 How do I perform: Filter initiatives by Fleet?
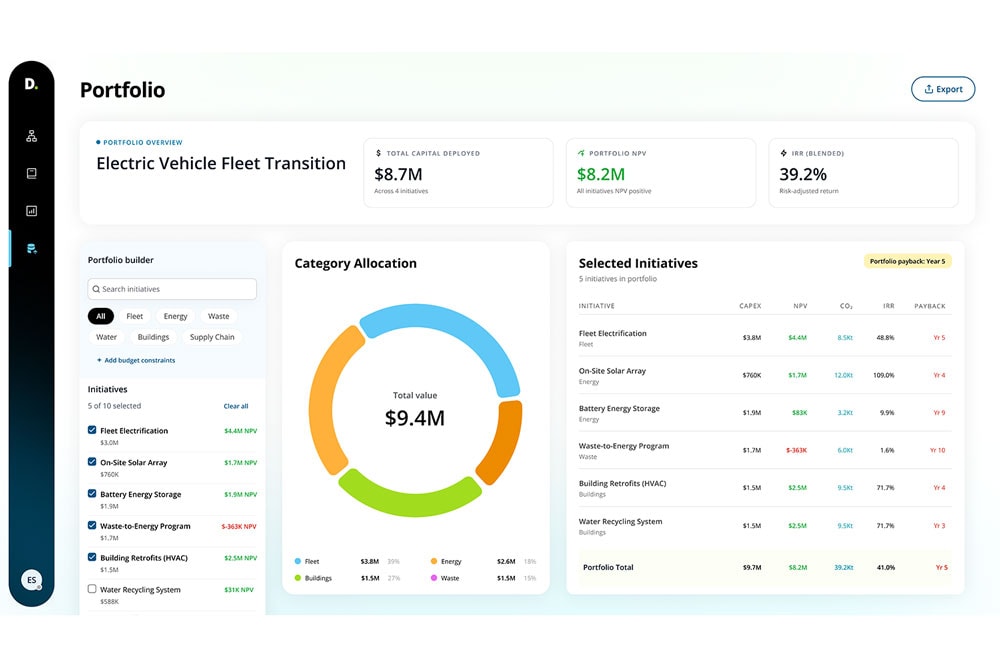click(135, 316)
